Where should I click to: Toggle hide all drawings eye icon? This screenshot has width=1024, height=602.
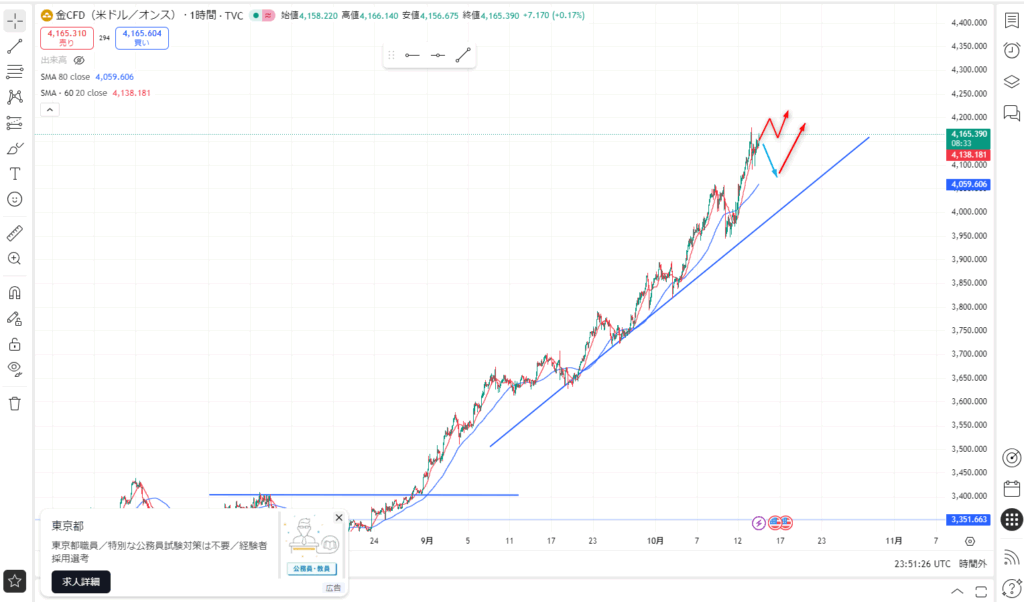coord(15,368)
